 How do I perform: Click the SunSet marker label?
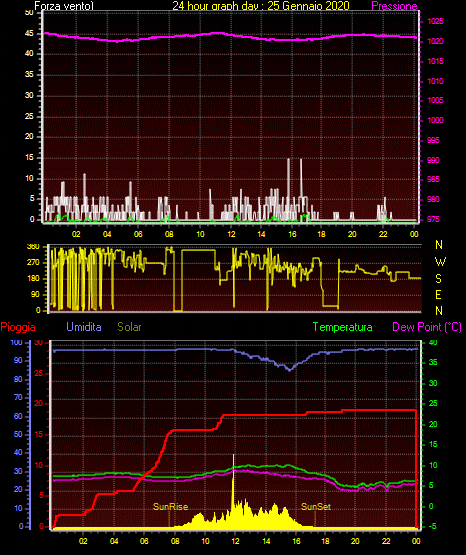pos(316,507)
